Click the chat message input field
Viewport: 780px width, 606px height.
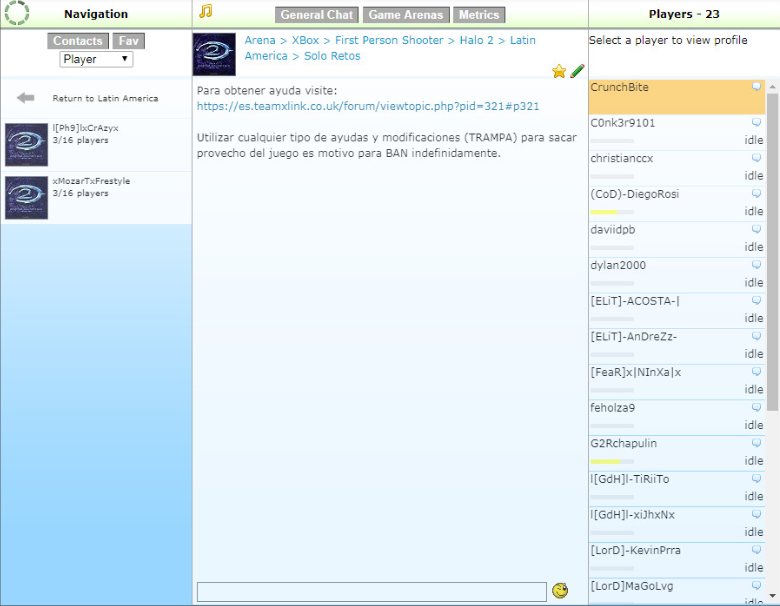pyautogui.click(x=372, y=592)
